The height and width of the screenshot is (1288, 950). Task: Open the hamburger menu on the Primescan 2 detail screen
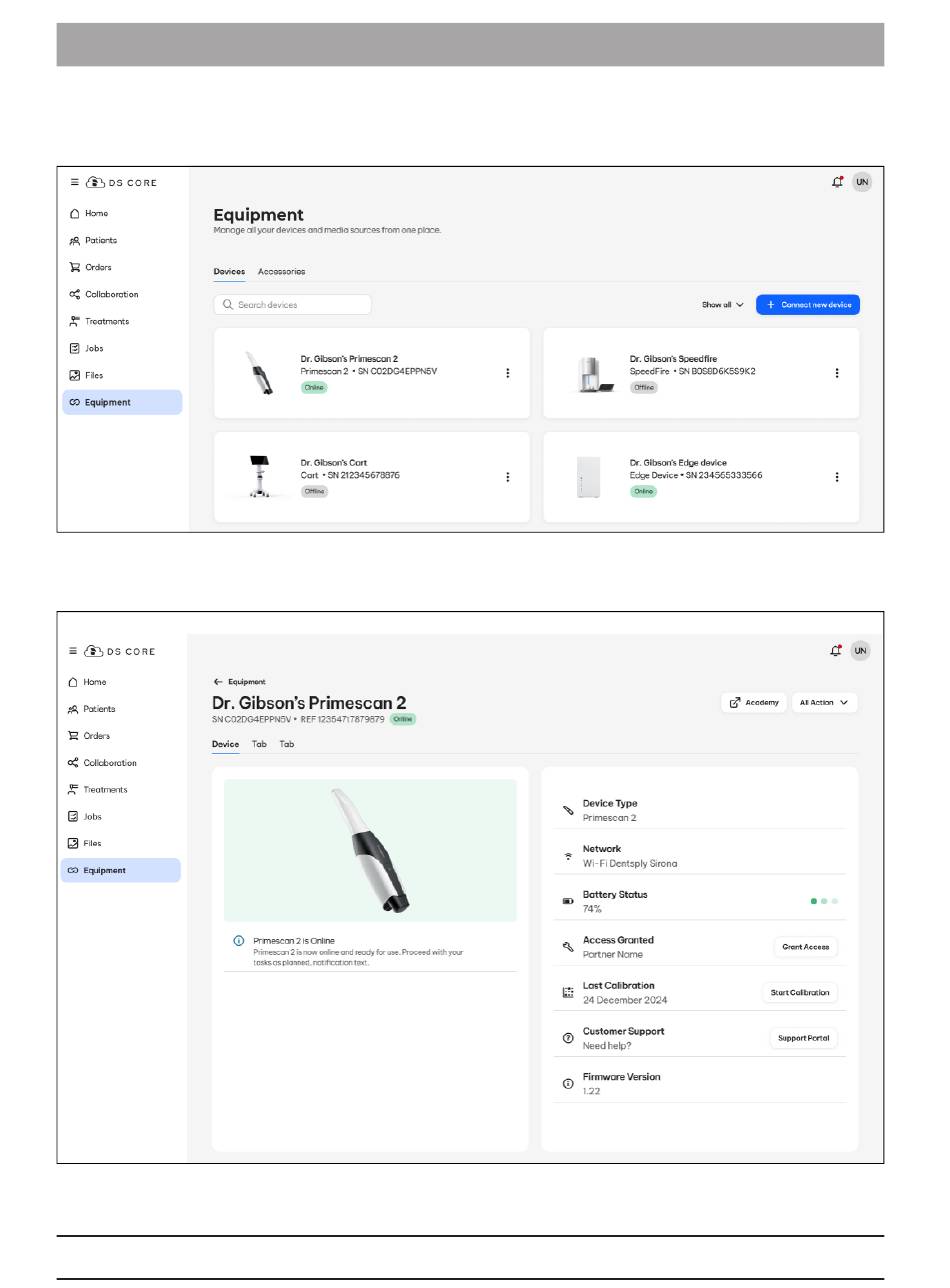pos(73,651)
